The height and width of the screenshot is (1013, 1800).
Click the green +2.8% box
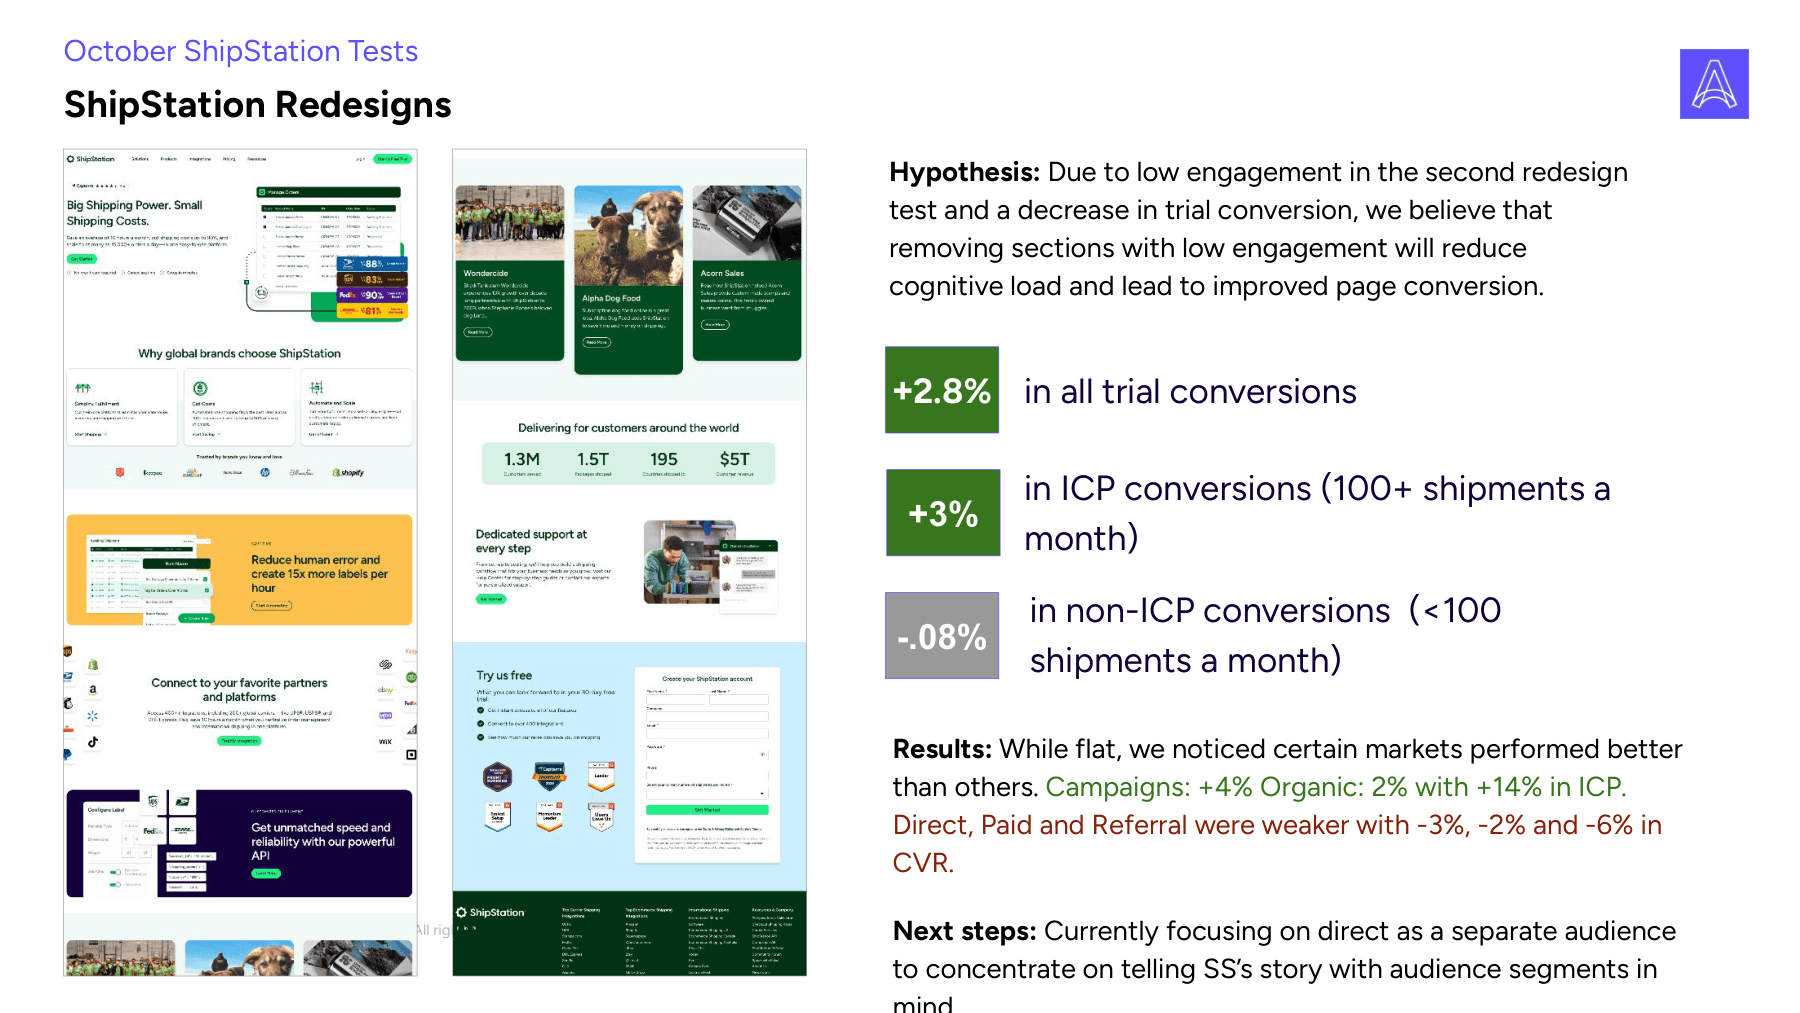coord(942,390)
